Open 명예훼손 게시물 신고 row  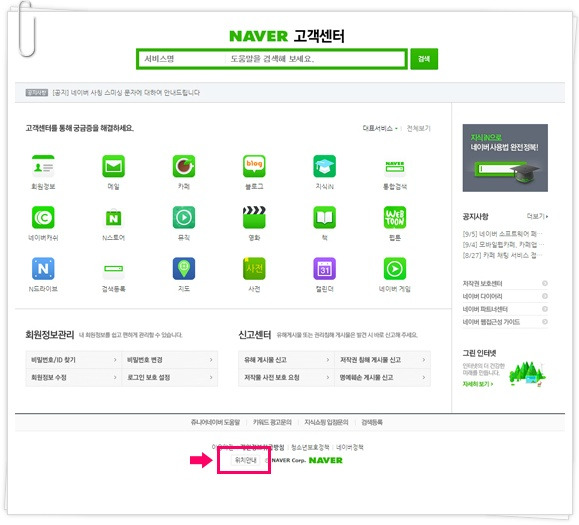click(x=382, y=377)
